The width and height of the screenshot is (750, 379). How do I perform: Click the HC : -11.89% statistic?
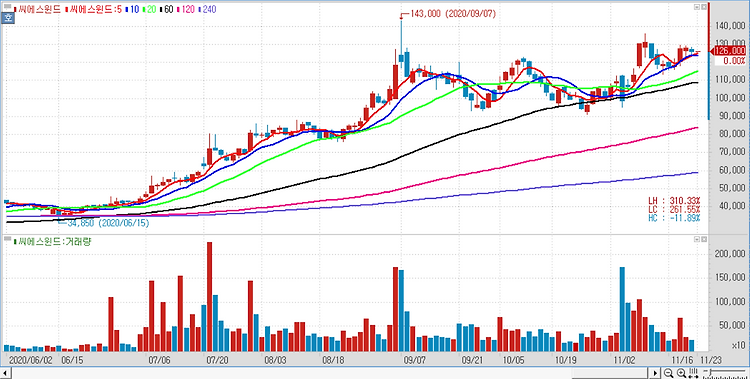click(674, 218)
